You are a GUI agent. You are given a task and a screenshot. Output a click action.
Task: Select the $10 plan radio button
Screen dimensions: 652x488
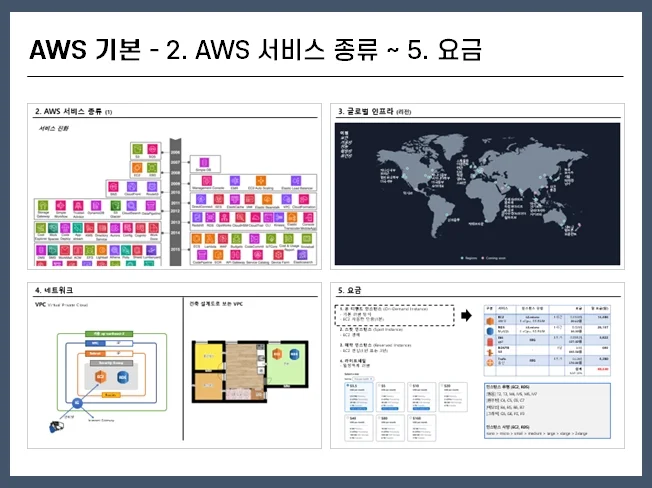411,385
